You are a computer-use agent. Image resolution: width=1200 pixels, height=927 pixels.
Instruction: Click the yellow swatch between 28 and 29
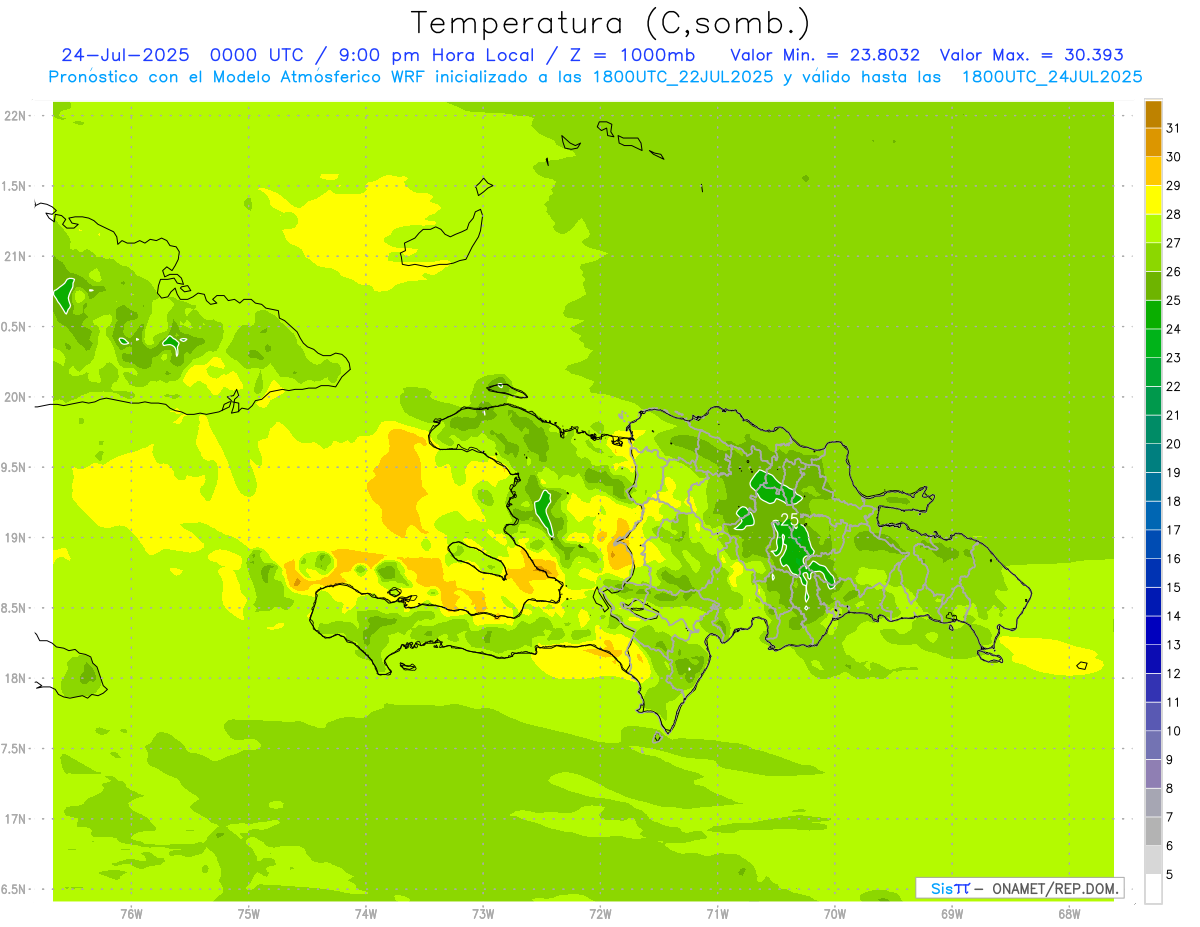click(x=1153, y=200)
